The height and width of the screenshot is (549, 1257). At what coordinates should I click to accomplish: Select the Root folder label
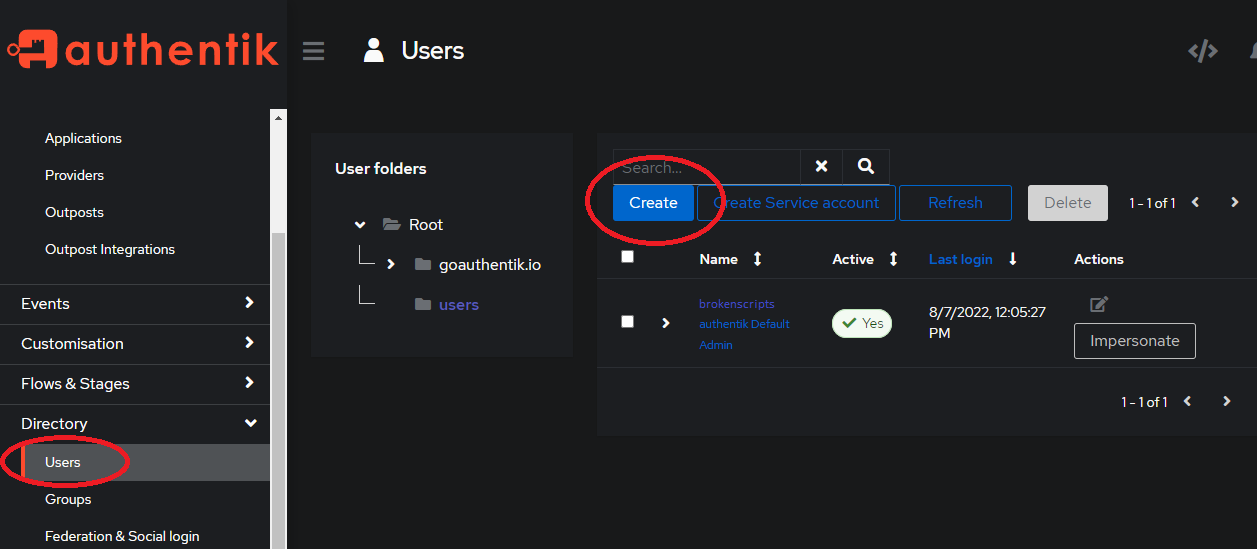tap(426, 225)
